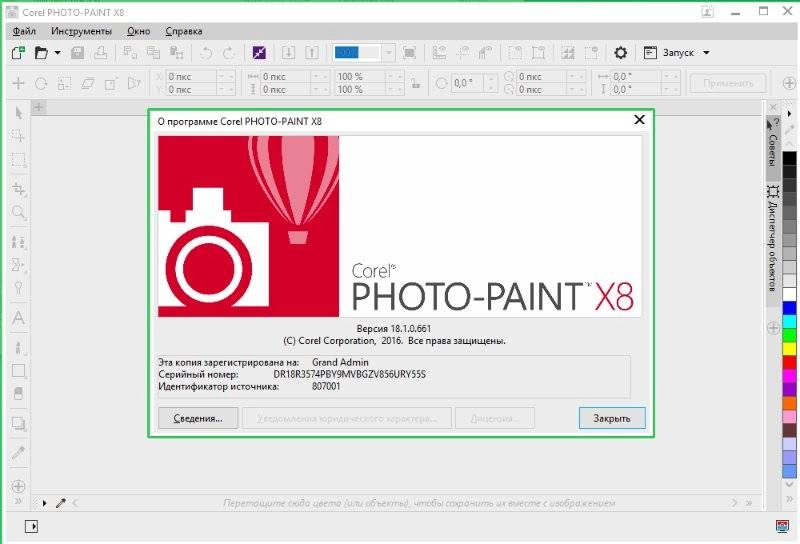
Task: Pick the orange swatch in color palette
Action: [x=789, y=403]
